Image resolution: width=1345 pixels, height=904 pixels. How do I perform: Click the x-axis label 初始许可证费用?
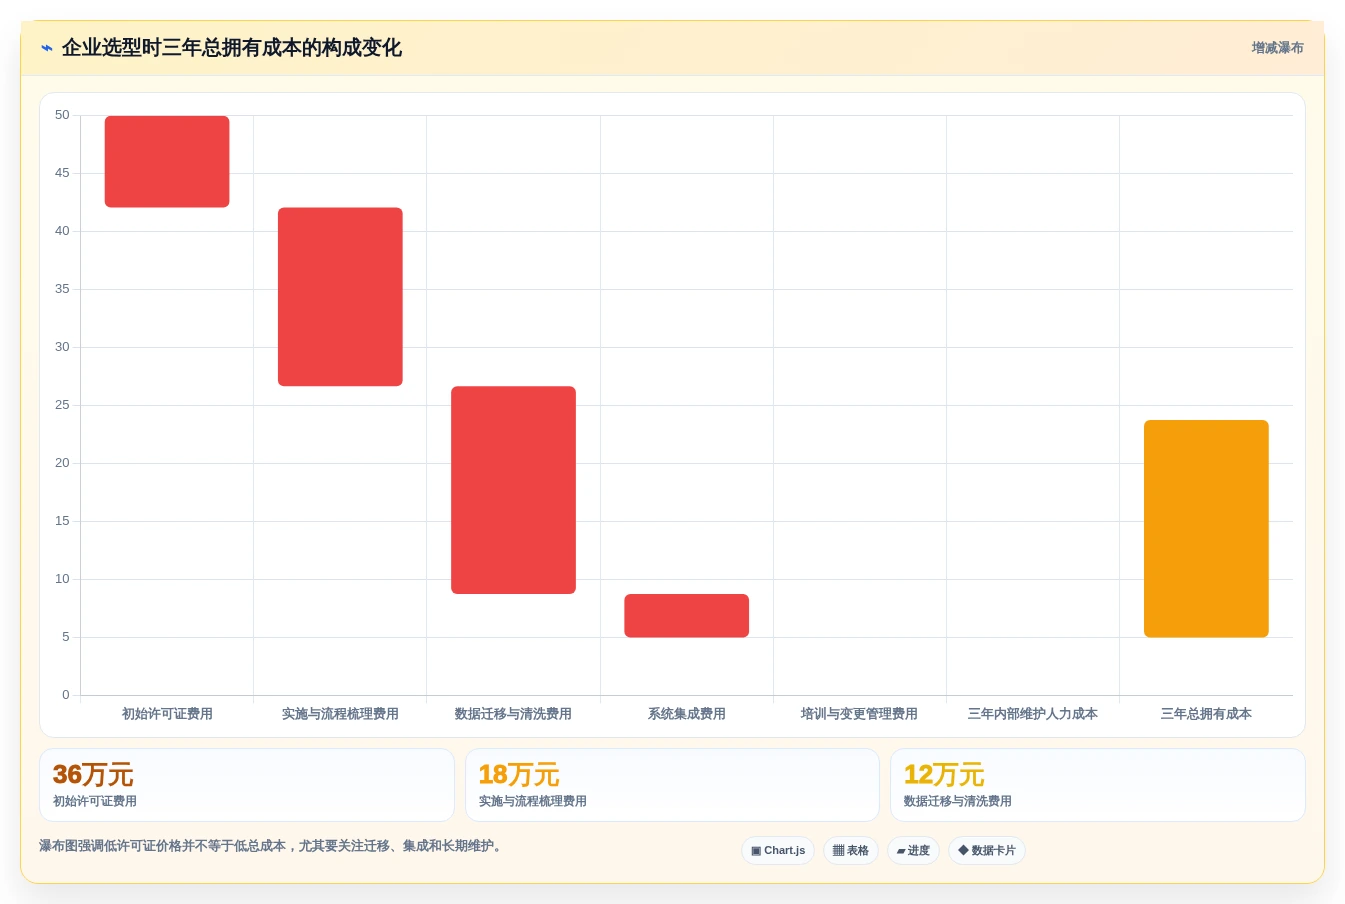pyautogui.click(x=167, y=714)
